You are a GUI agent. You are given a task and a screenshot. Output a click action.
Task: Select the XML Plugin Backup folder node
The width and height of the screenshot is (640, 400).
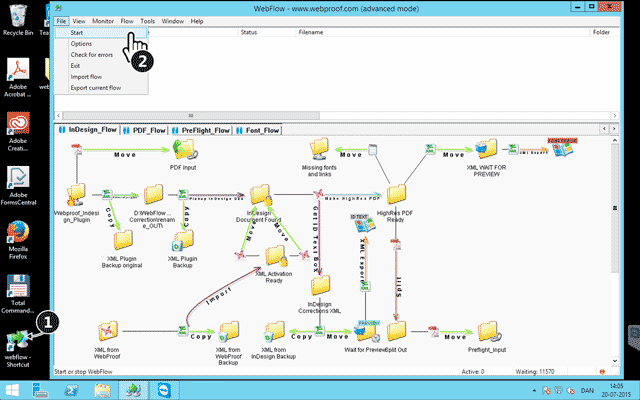[x=182, y=241]
